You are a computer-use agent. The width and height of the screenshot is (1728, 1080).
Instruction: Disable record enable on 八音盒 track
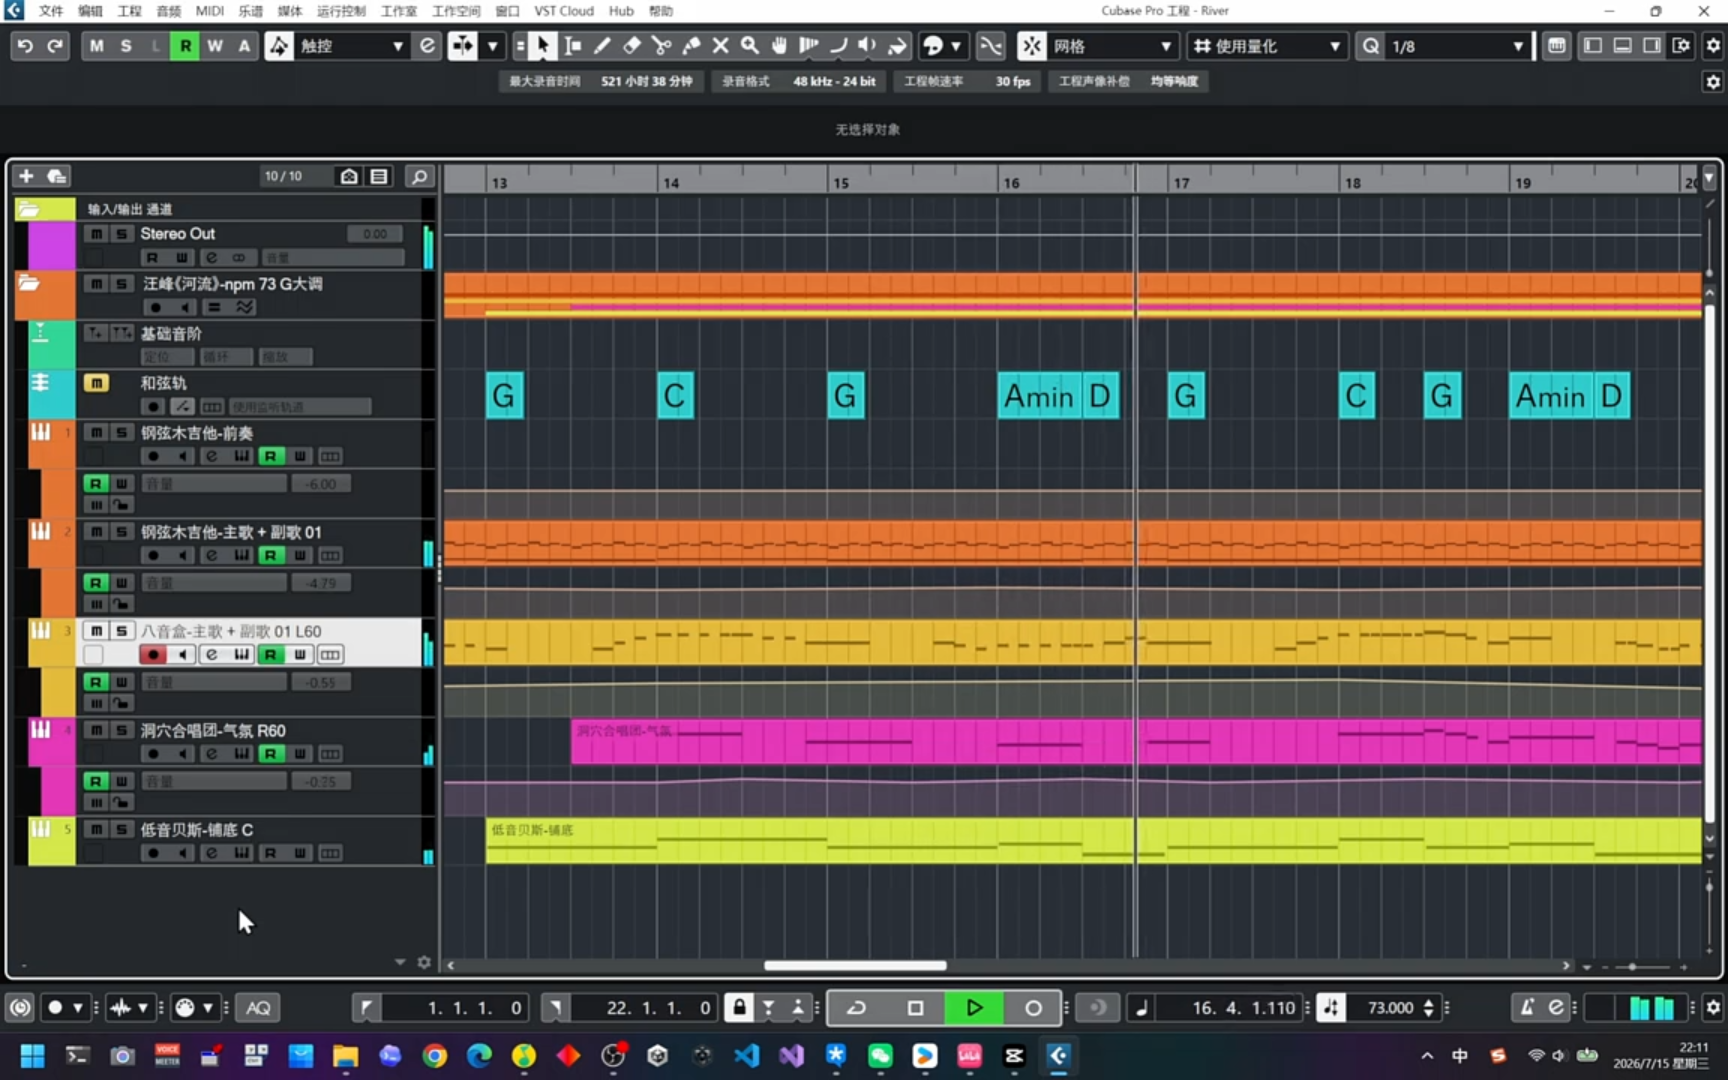click(x=153, y=655)
